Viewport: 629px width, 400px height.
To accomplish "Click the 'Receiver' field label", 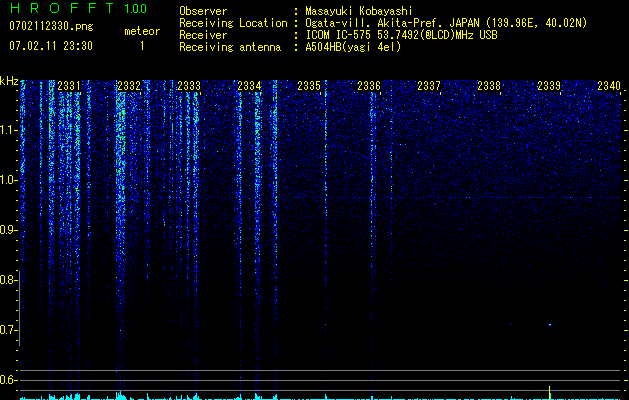I will 203,35.
